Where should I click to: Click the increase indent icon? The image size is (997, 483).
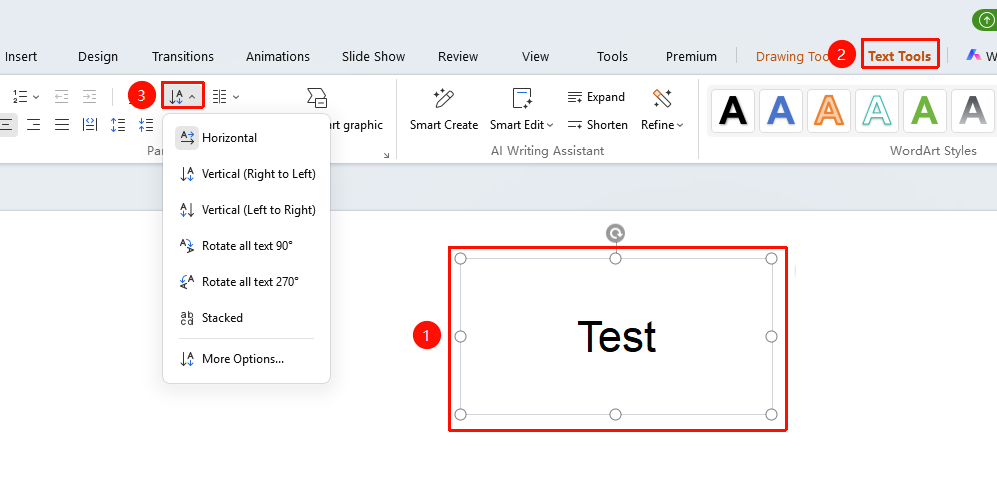click(90, 97)
